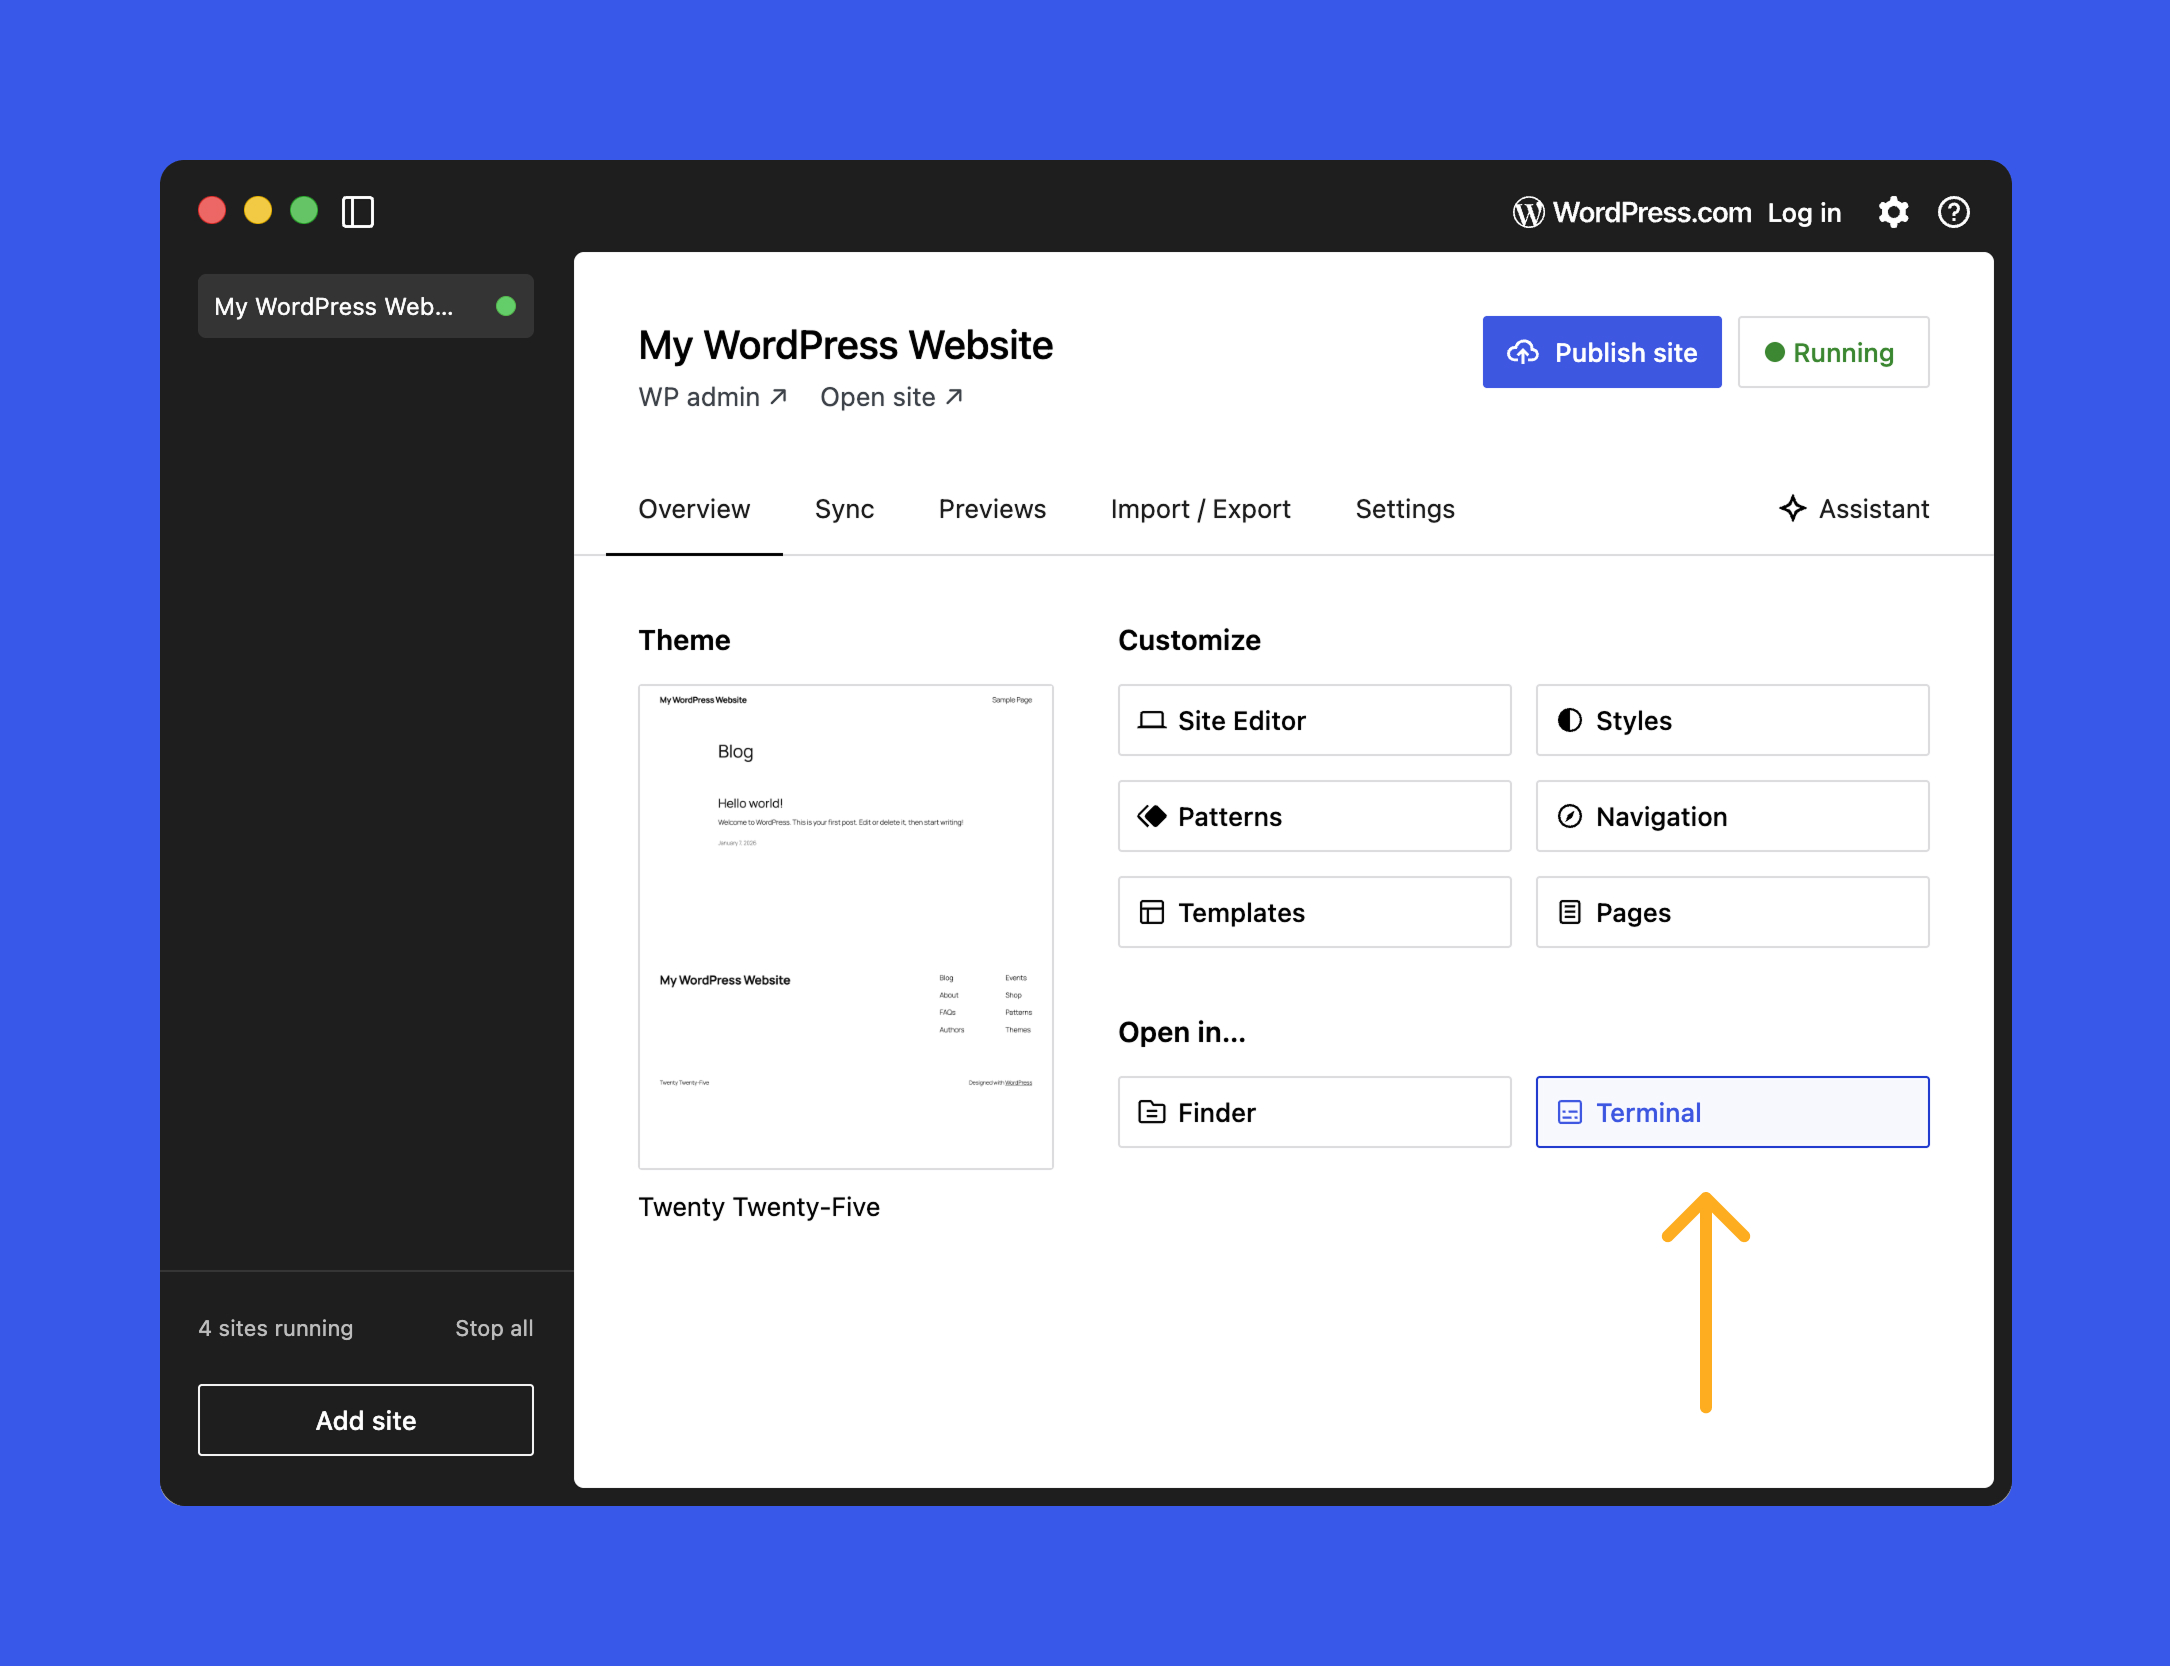Toggle the sidebar panel
This screenshot has width=2170, height=1666.
pos(358,212)
